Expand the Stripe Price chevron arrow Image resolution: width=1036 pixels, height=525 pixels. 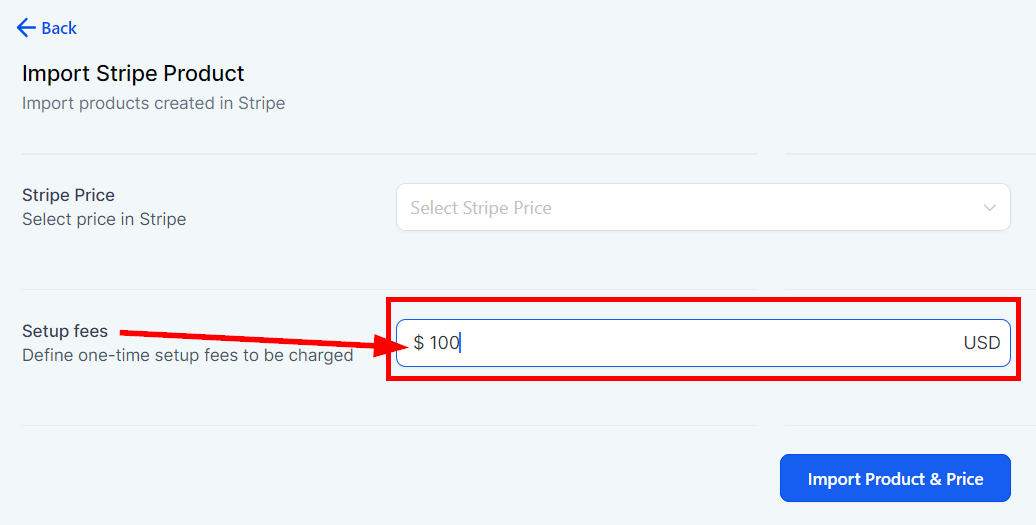(x=990, y=208)
